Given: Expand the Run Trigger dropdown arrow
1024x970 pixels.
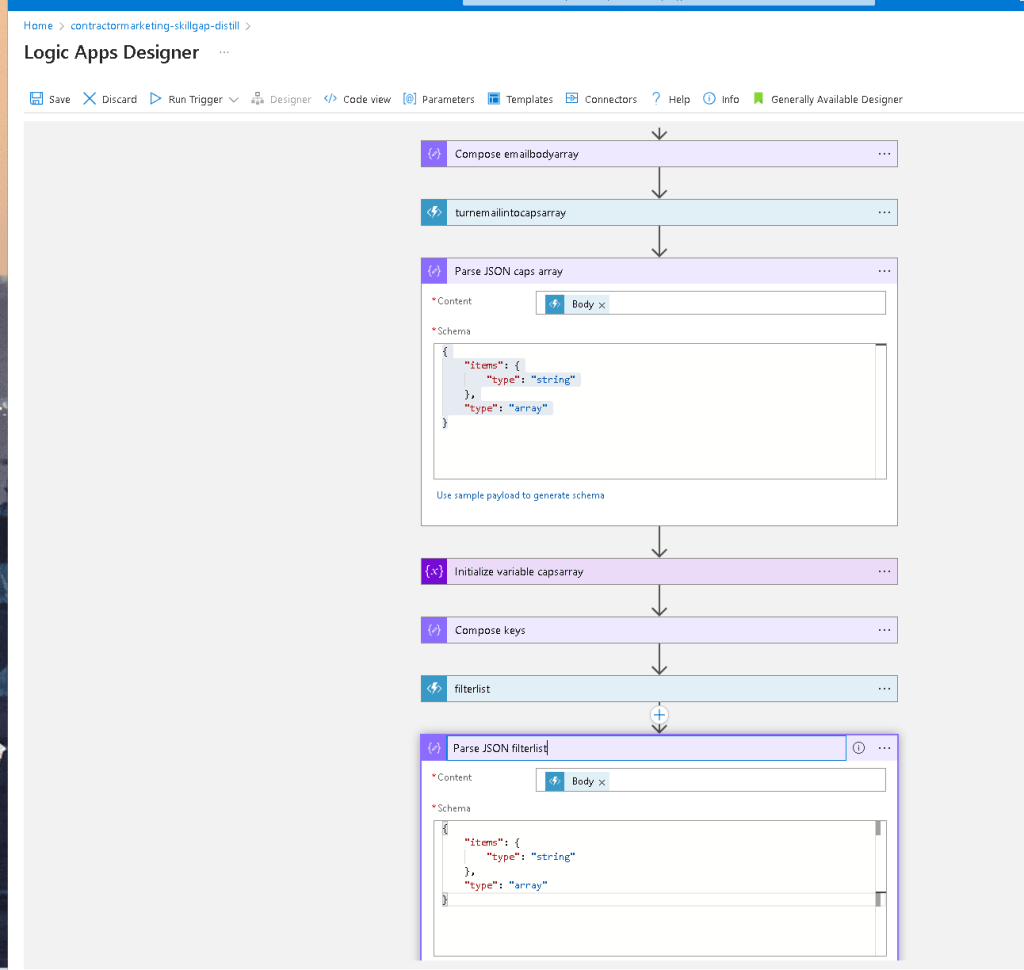Looking at the screenshot, I should (x=234, y=99).
